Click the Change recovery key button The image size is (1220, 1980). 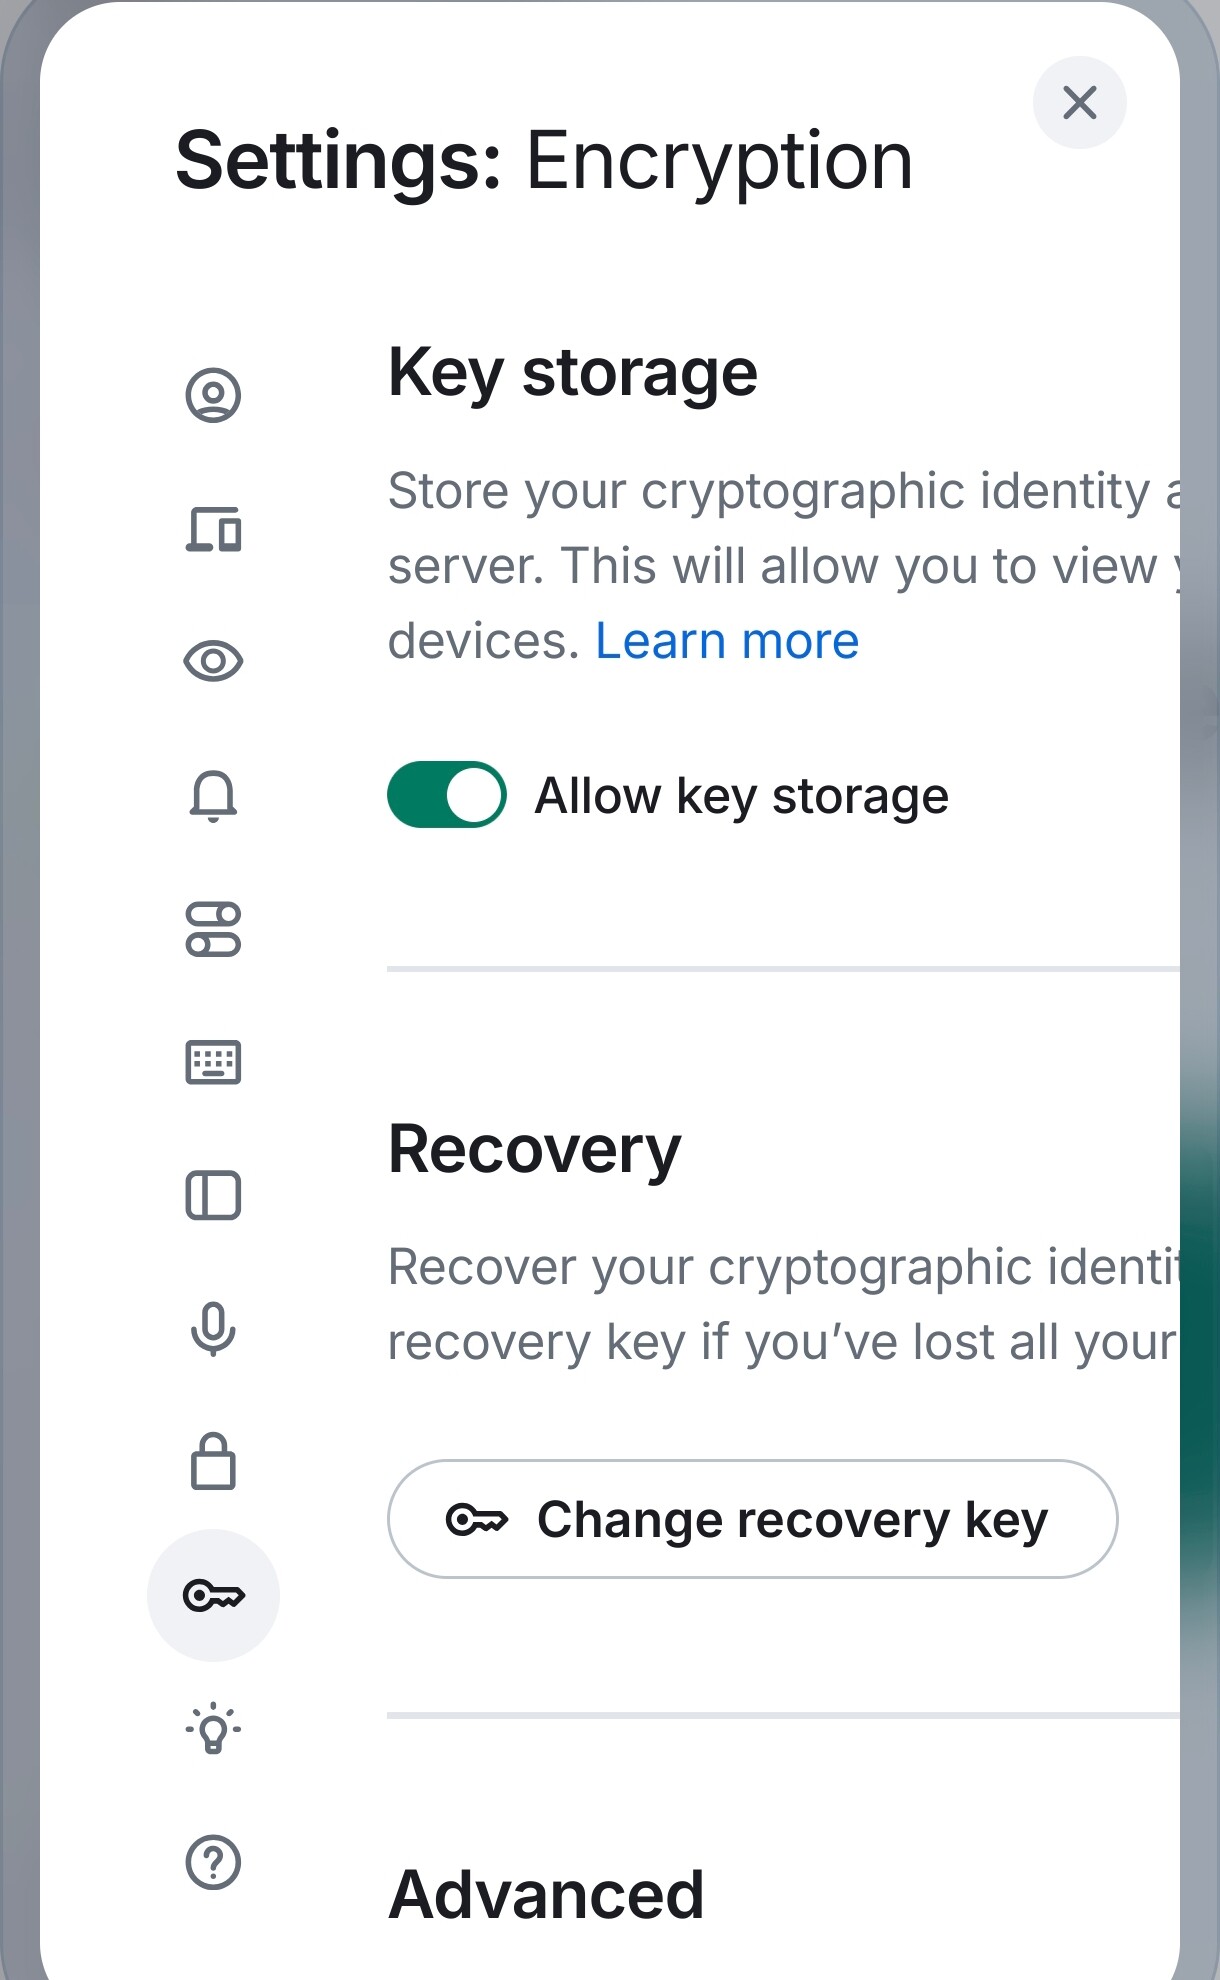click(752, 1519)
